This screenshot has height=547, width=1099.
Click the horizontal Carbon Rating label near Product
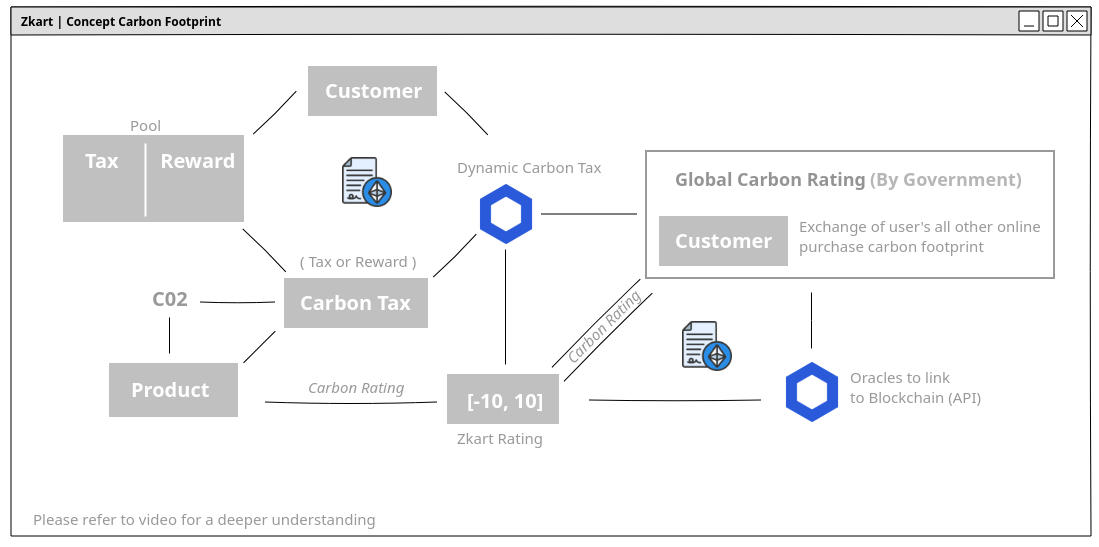[x=356, y=388]
